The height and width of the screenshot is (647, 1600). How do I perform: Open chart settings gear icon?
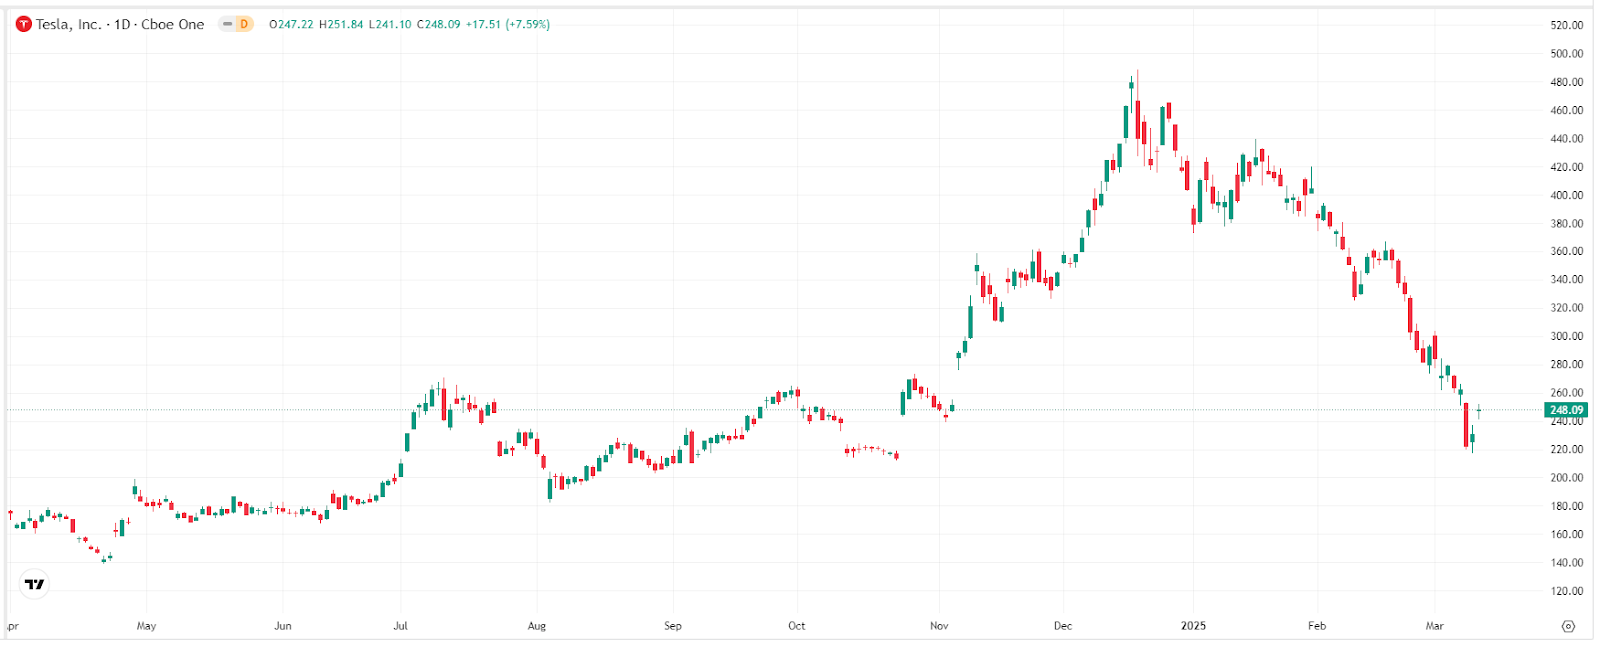[x=1568, y=626]
